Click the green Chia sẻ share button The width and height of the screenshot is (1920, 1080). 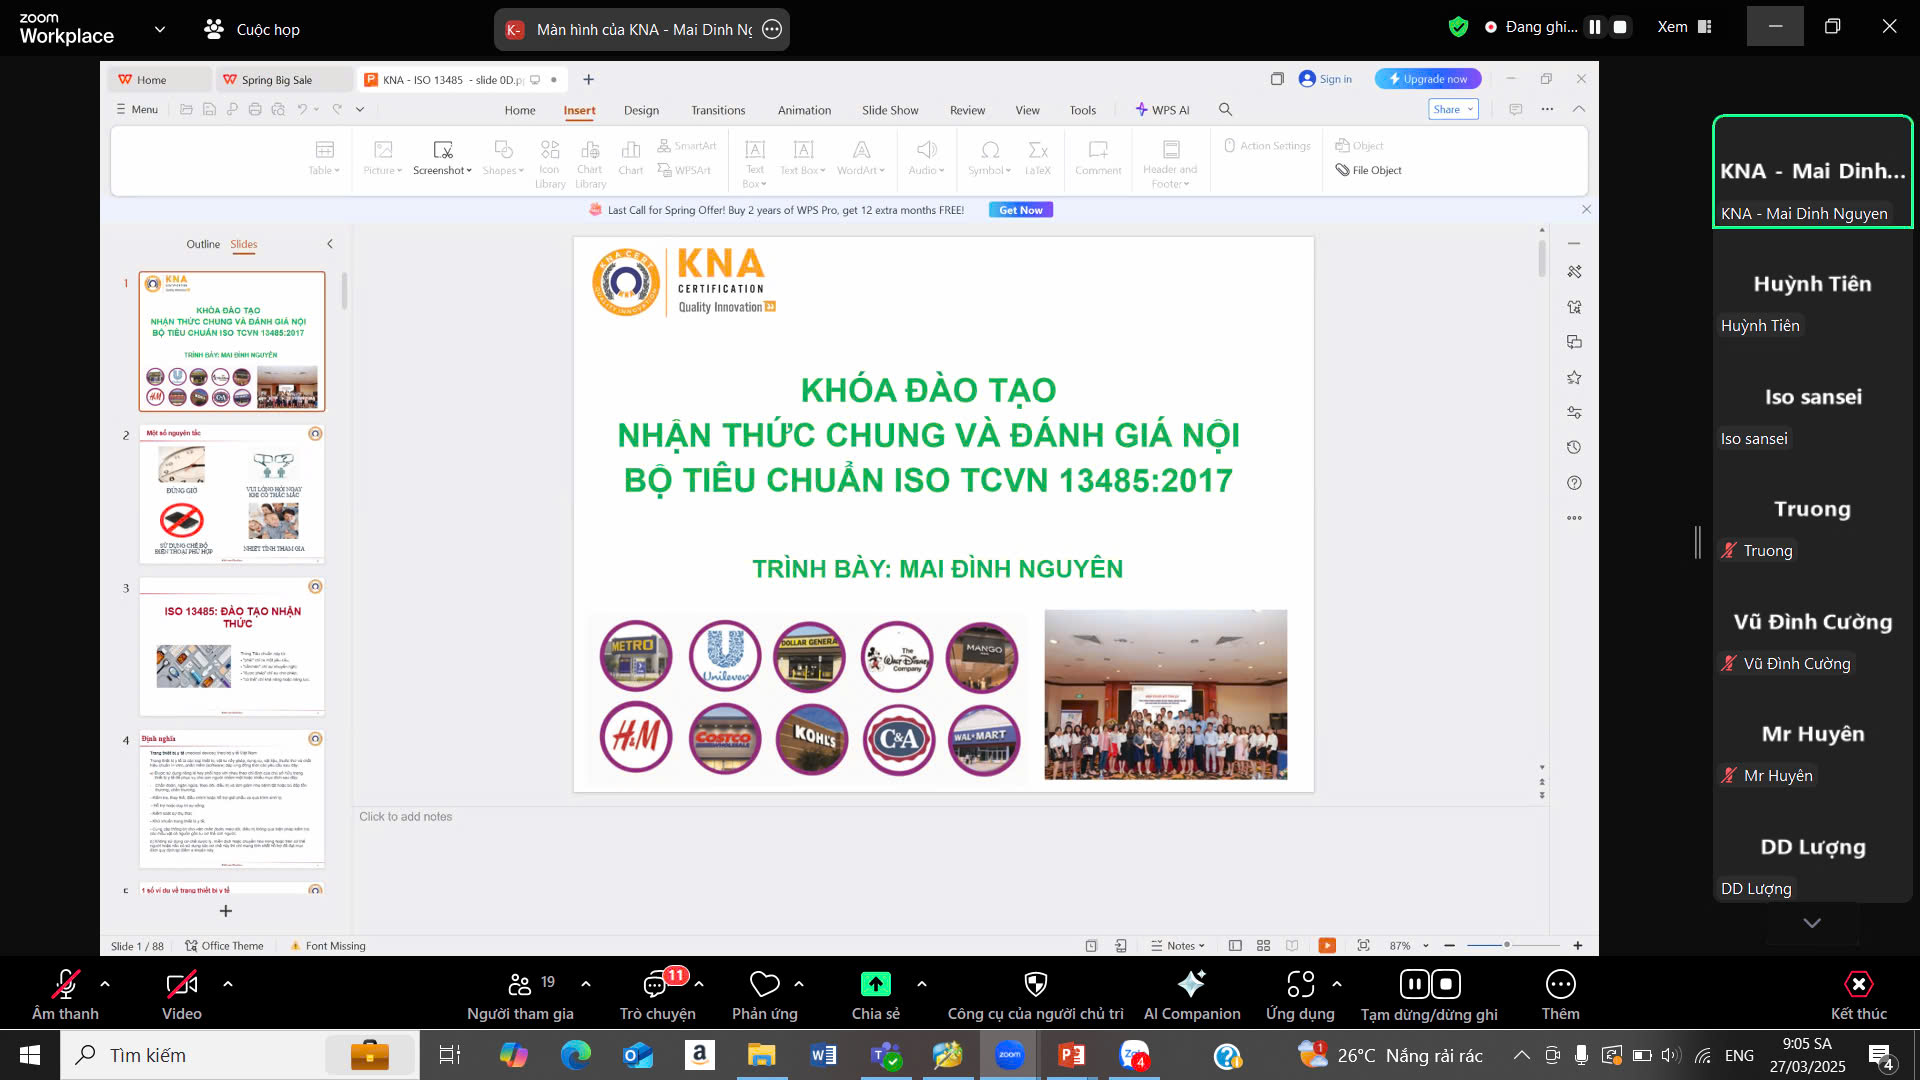point(875,985)
